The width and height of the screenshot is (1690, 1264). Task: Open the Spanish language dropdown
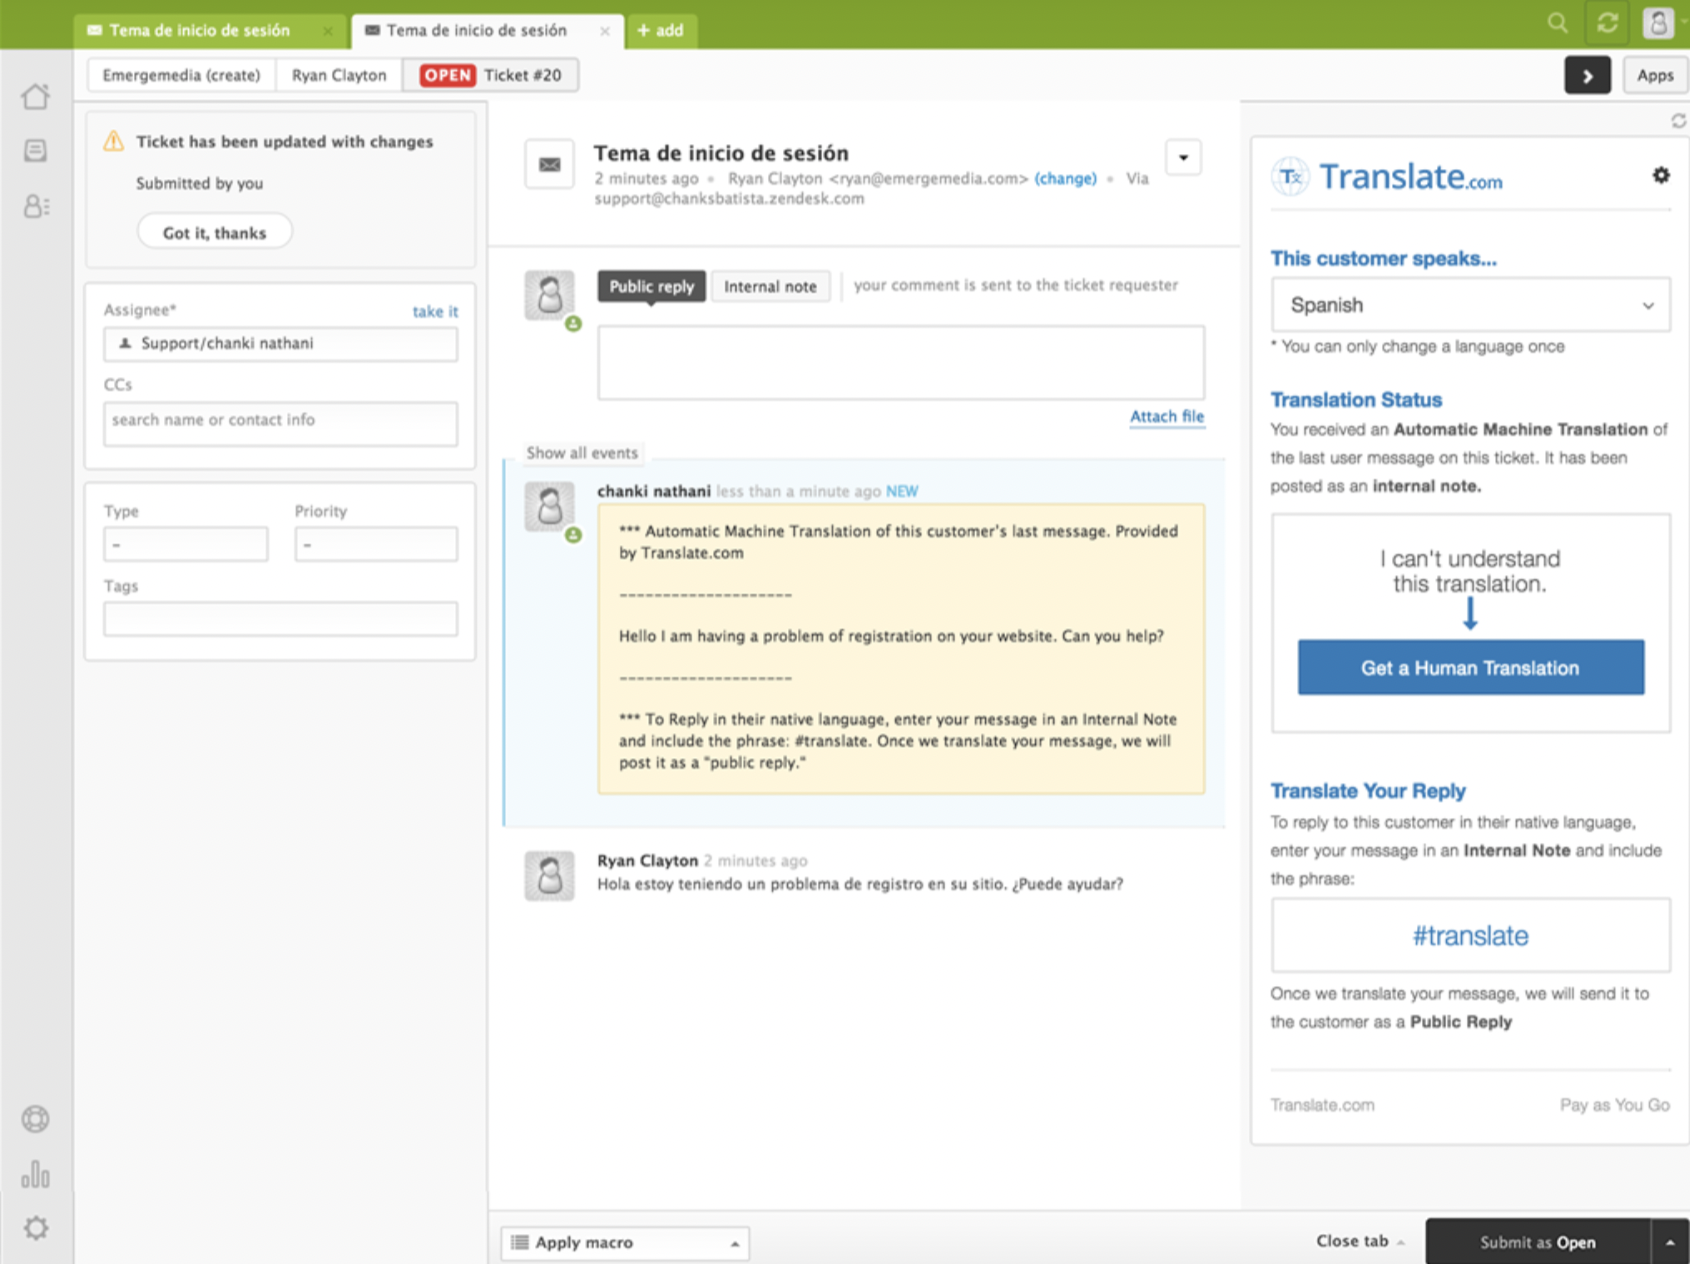point(1469,305)
